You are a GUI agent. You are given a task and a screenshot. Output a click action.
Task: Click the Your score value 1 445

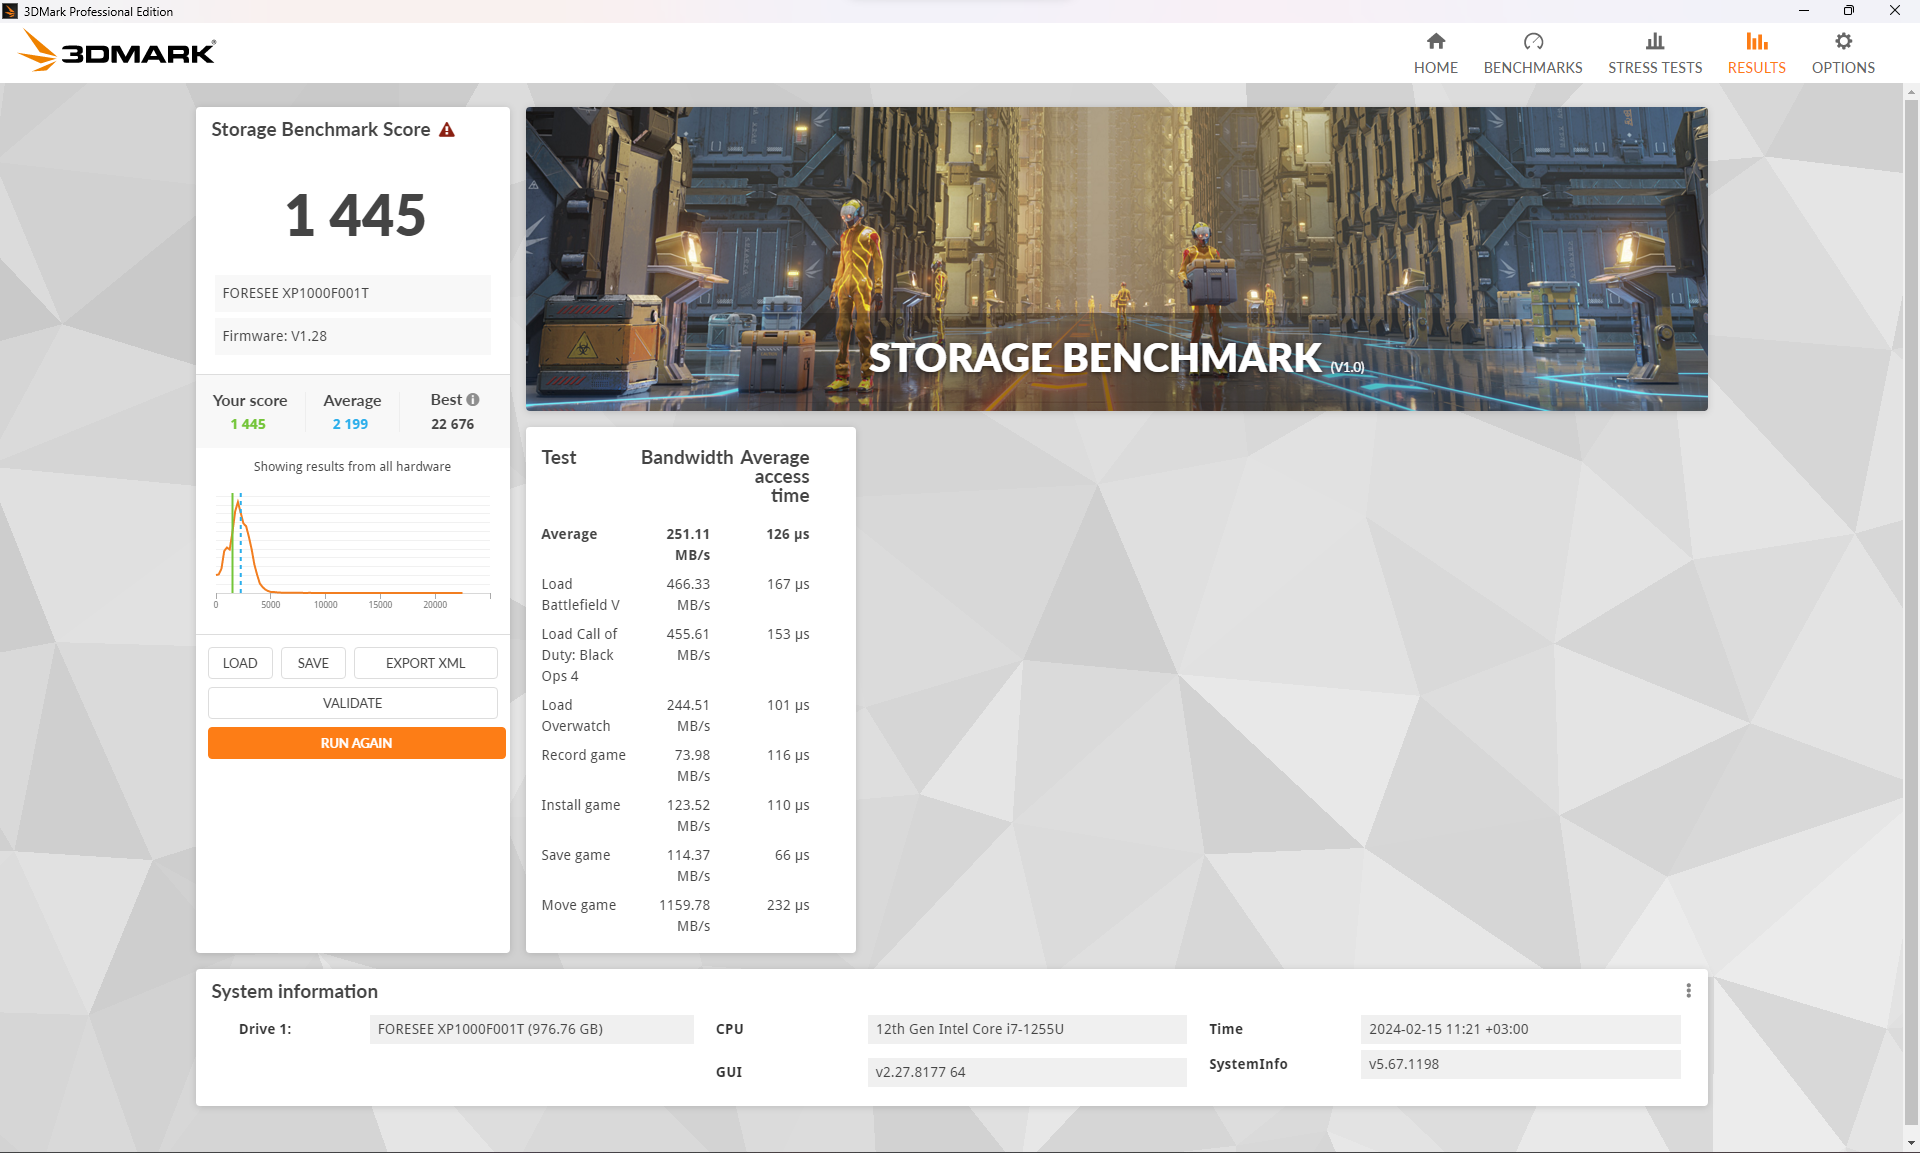[248, 424]
